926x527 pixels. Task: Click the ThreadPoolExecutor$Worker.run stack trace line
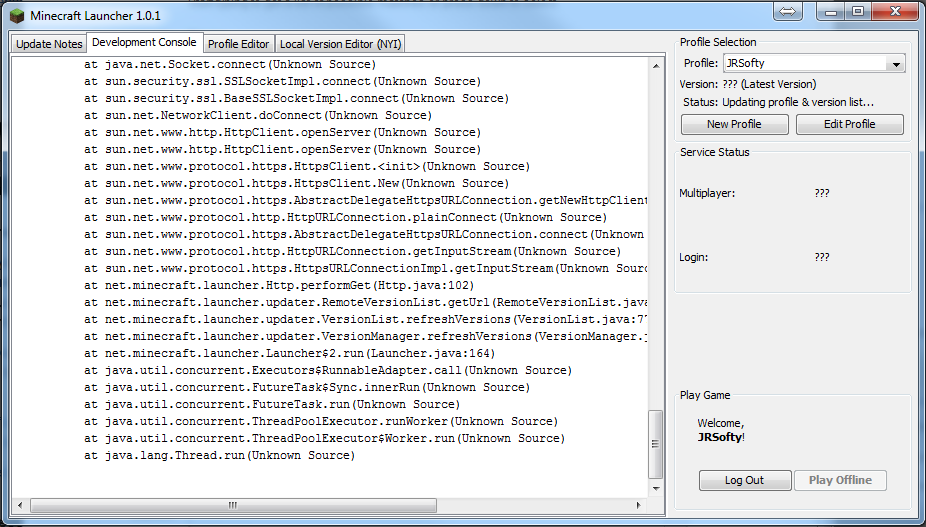click(324, 439)
